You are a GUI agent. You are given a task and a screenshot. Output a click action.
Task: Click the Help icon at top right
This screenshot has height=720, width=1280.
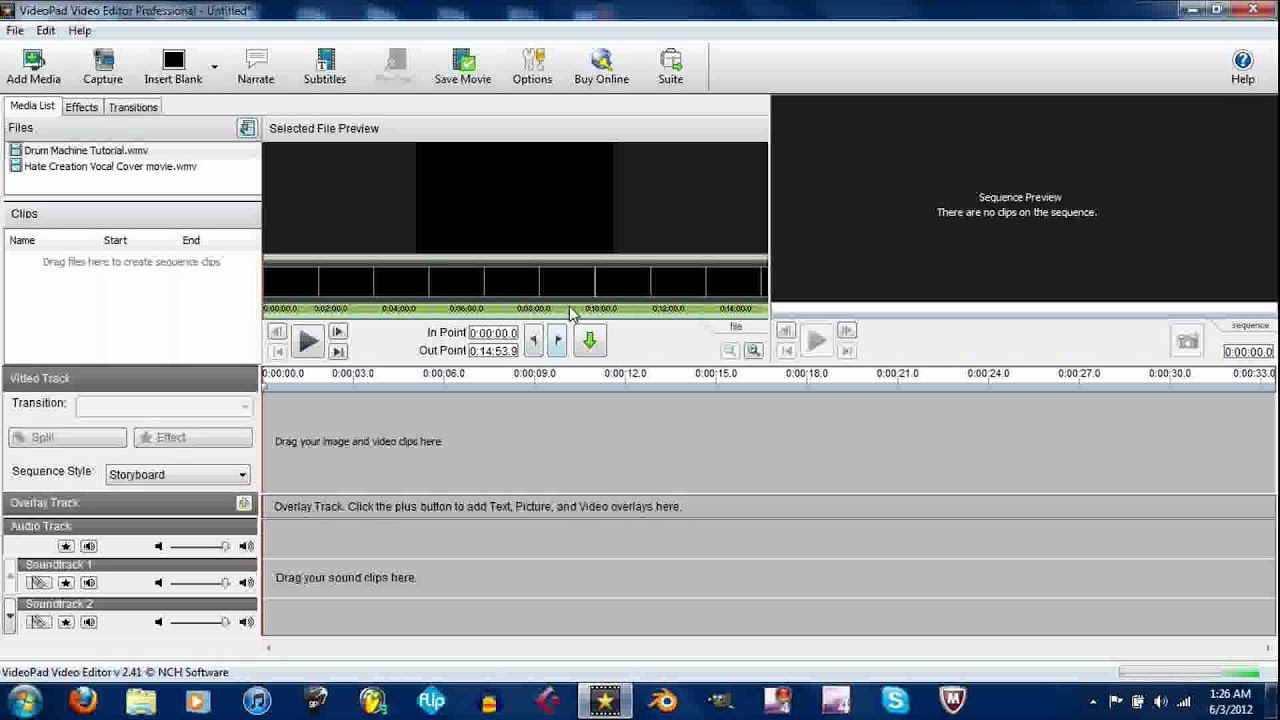[1243, 67]
